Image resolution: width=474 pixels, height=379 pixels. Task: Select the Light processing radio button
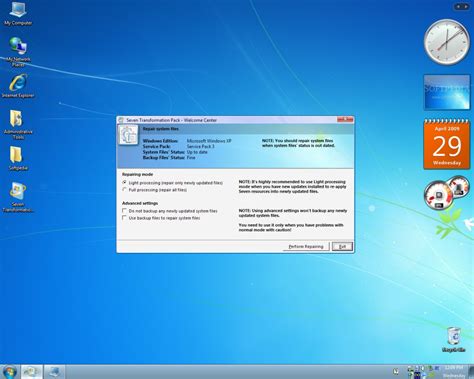coord(124,183)
